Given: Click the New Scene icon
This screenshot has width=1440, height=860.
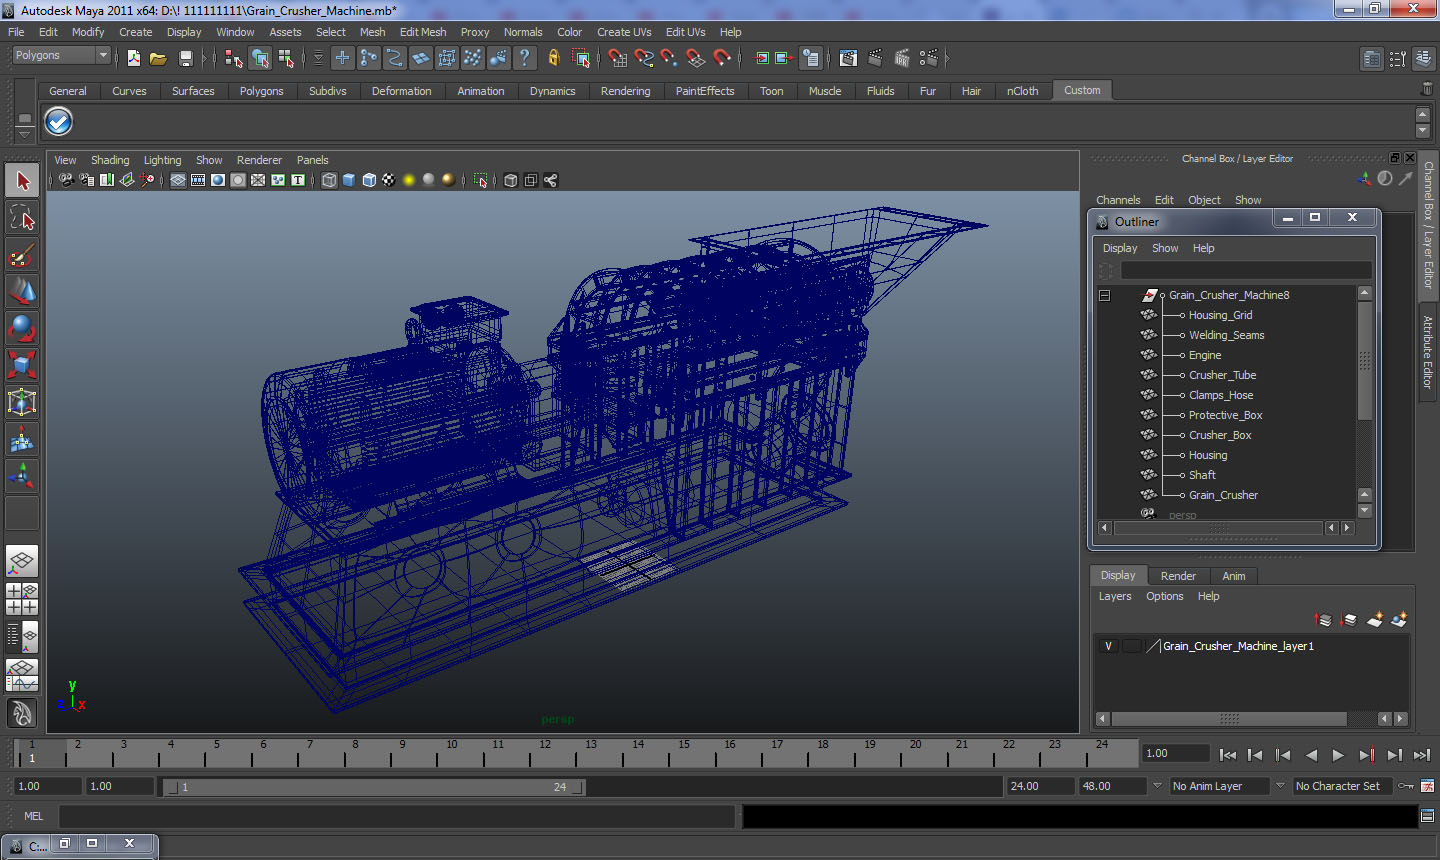Looking at the screenshot, I should click(134, 59).
